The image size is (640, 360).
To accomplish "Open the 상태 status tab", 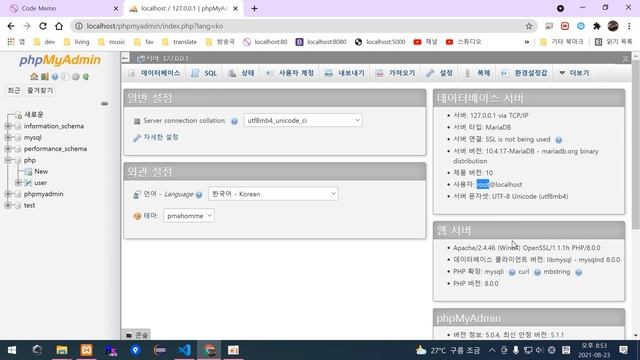I will pyautogui.click(x=241, y=73).
